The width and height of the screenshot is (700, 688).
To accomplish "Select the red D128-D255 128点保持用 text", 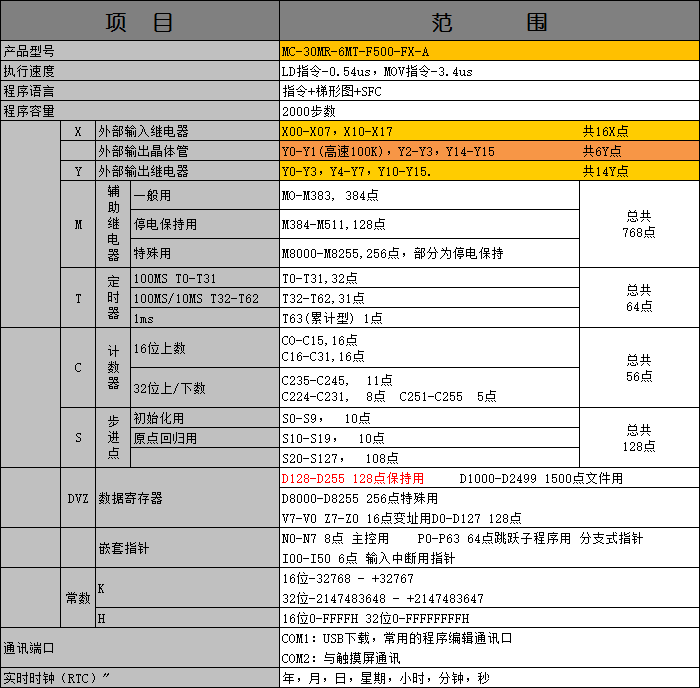I will tap(352, 478).
